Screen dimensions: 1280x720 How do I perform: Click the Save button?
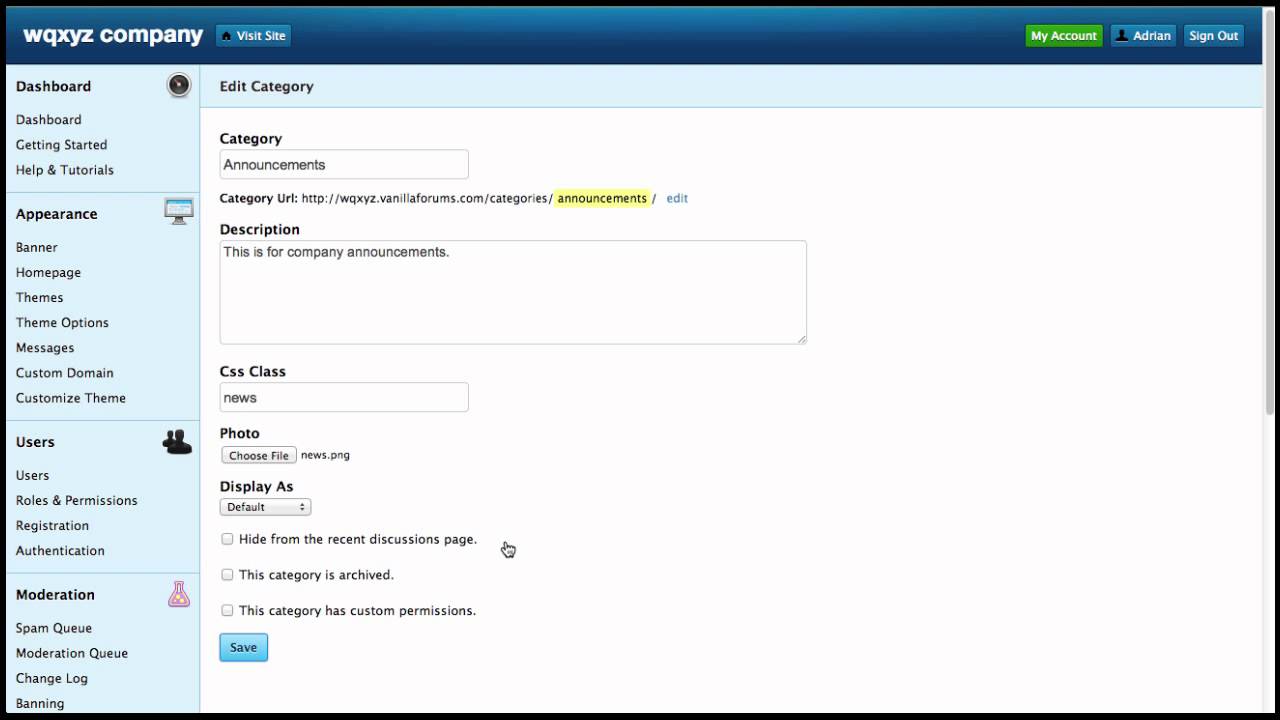(243, 647)
